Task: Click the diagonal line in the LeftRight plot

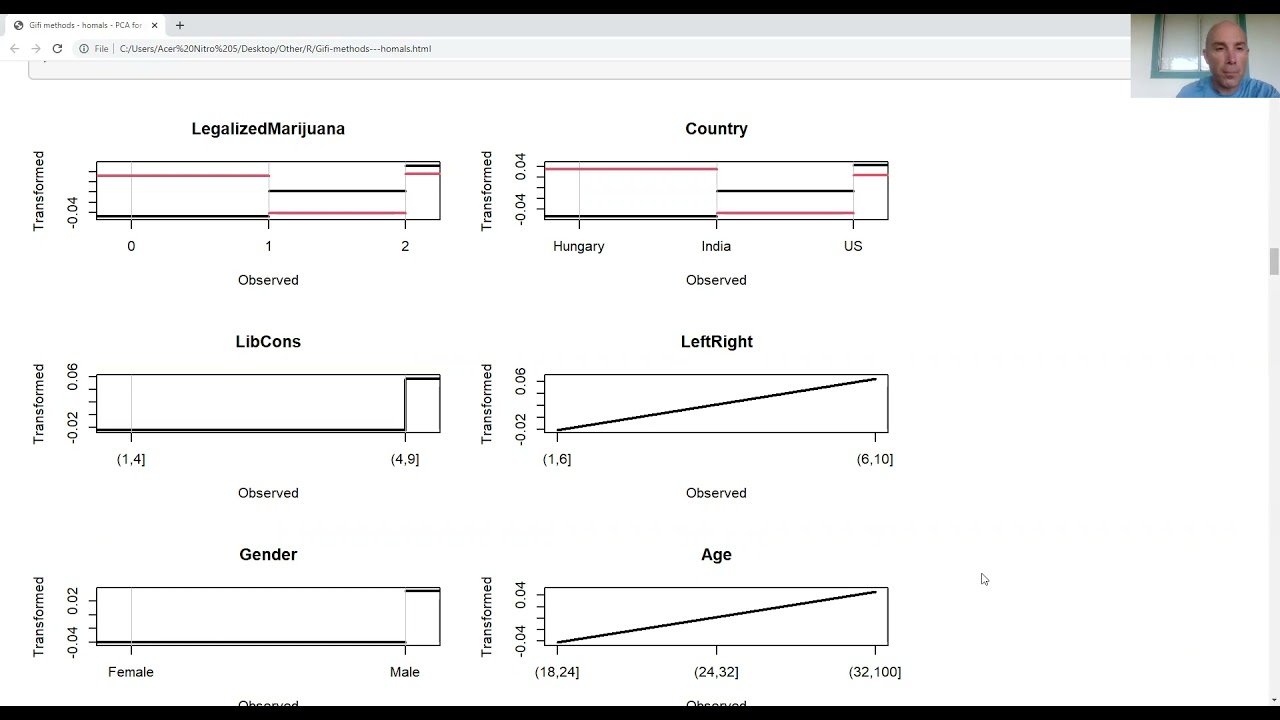Action: [x=716, y=404]
